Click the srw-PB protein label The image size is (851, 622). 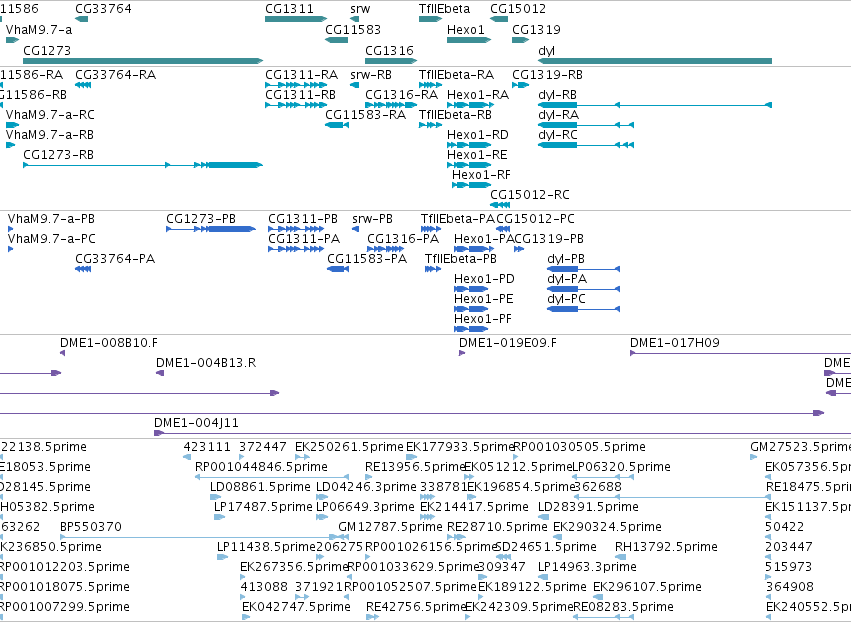372,219
